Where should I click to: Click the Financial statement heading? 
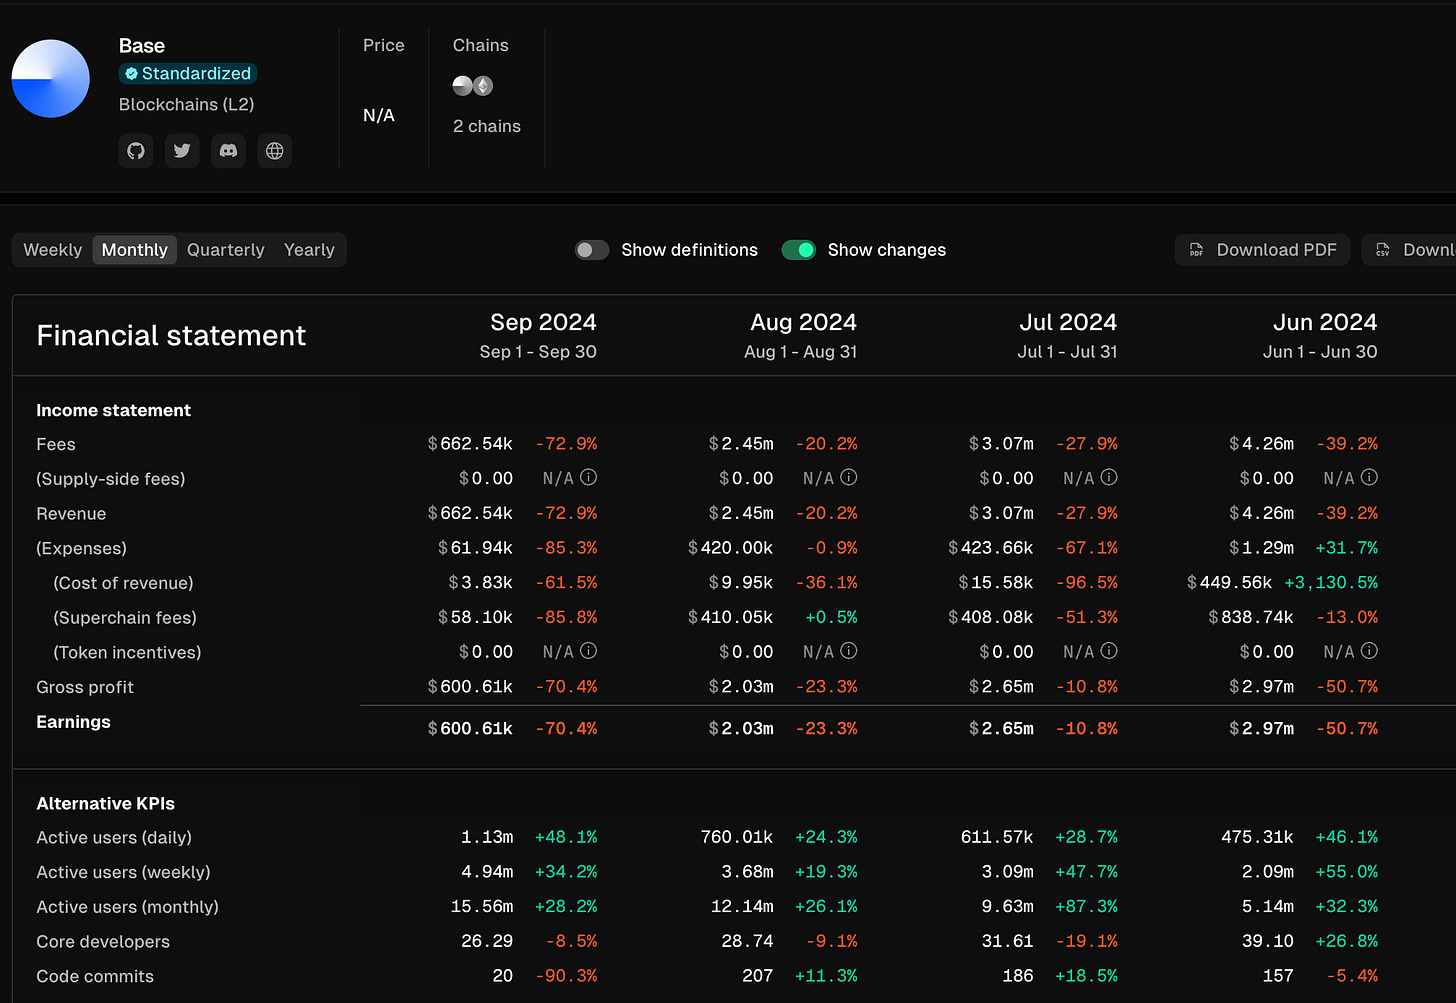click(171, 336)
